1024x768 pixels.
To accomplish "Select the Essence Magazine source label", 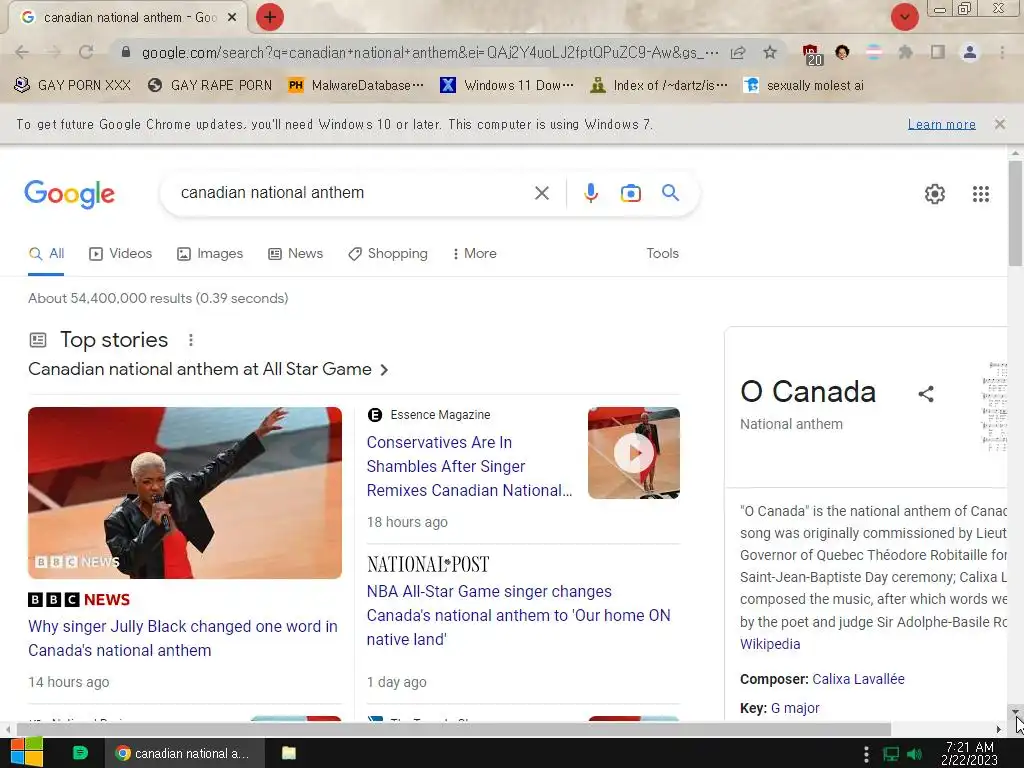I will click(440, 415).
